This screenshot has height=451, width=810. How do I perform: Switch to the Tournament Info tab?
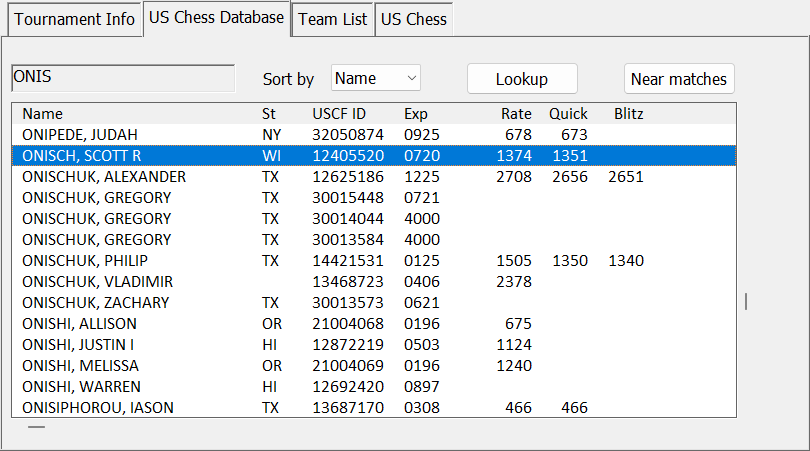pos(75,19)
